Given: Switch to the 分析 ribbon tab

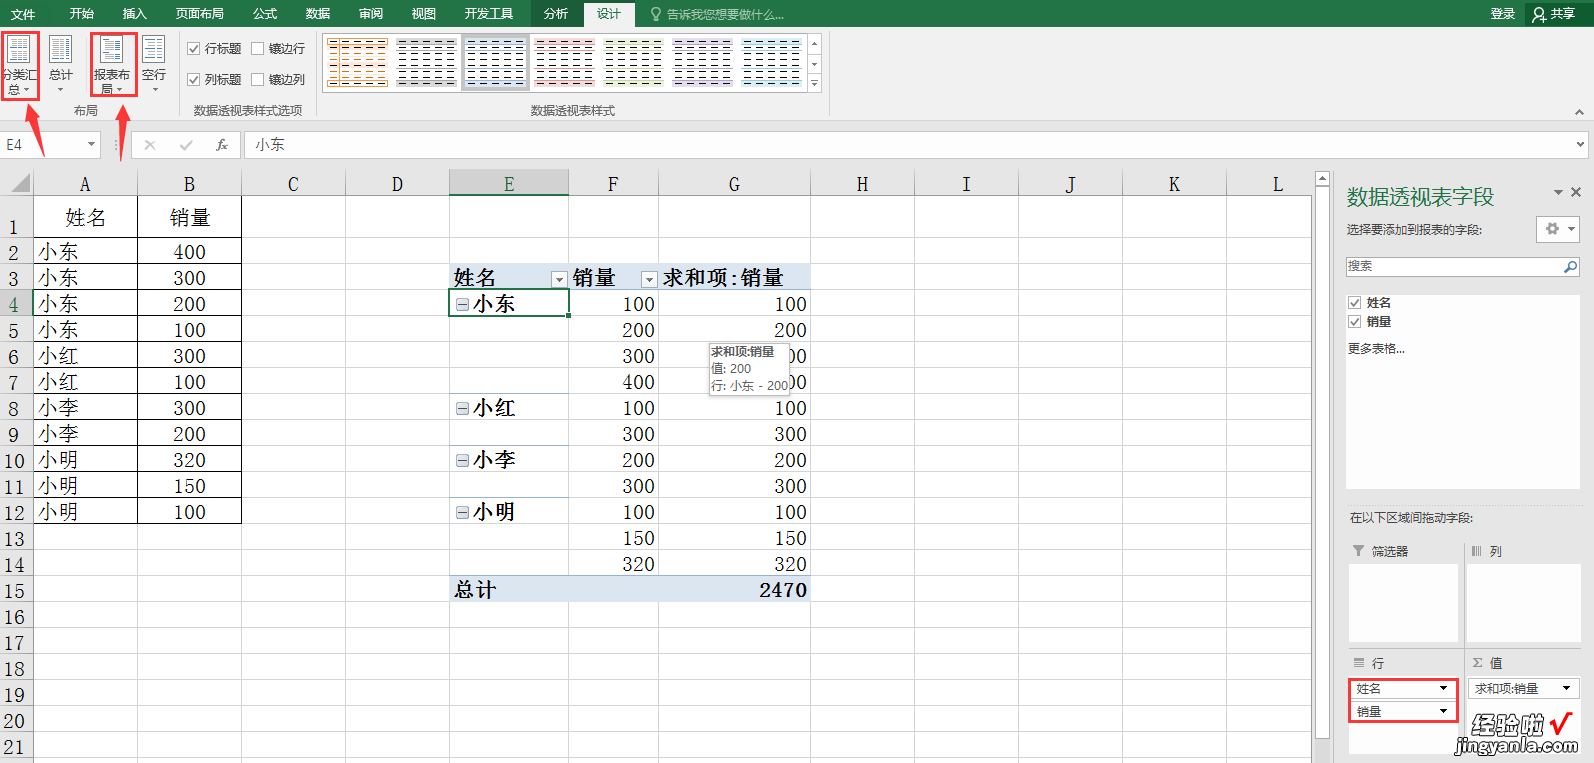Looking at the screenshot, I should [556, 14].
